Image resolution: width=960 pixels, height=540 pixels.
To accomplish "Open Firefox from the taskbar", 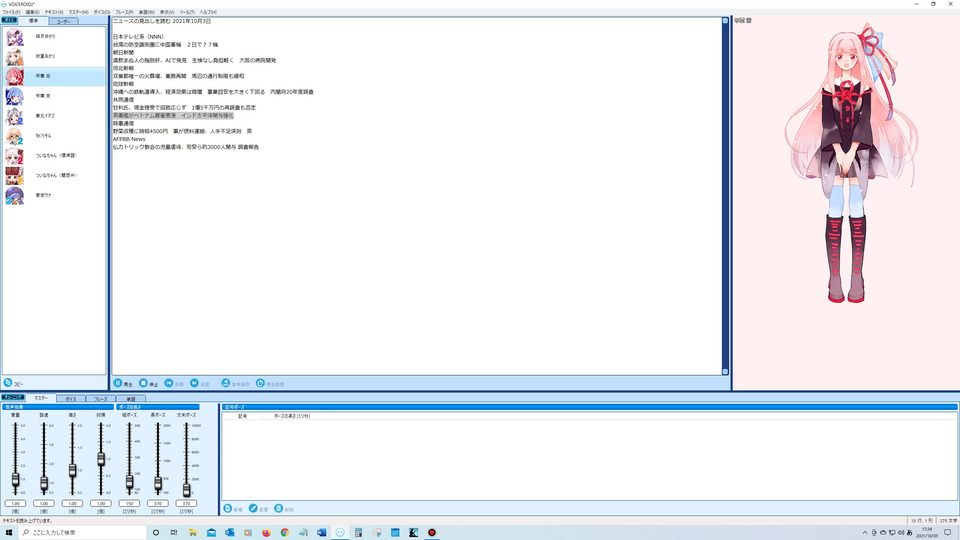I will coord(266,533).
